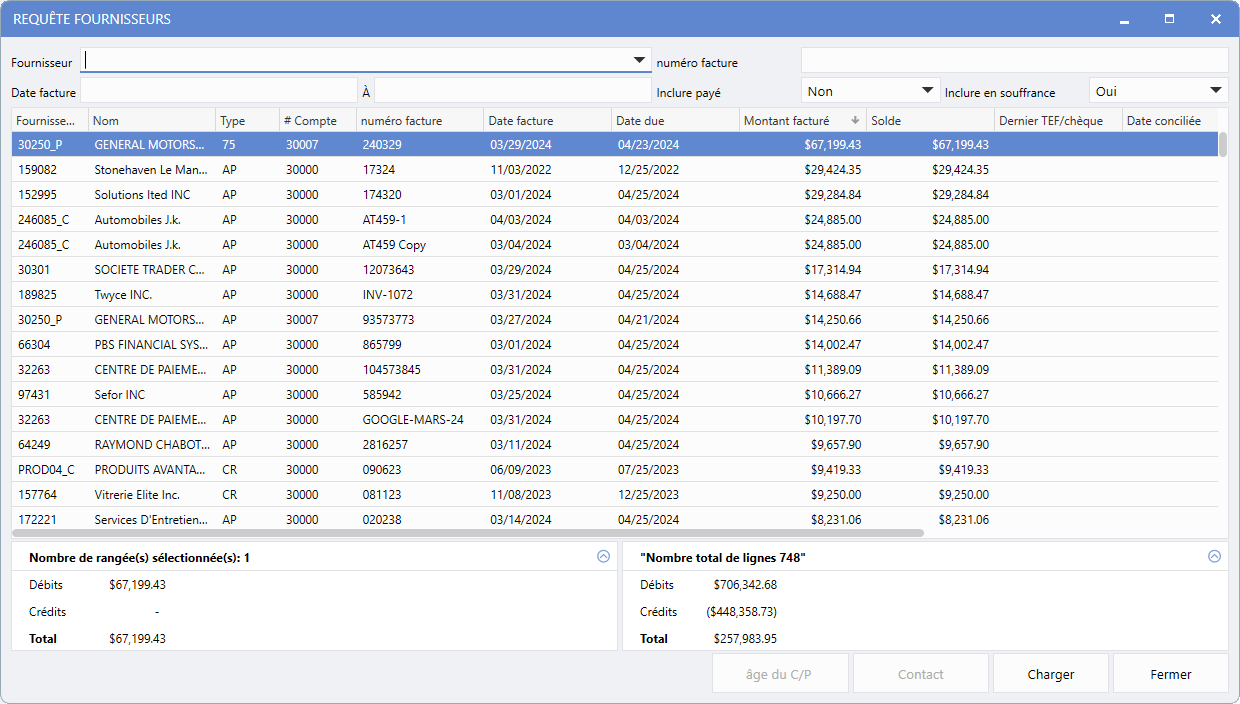This screenshot has height=704, width=1240.
Task: Sort by Solde column header
Action: [x=930, y=121]
